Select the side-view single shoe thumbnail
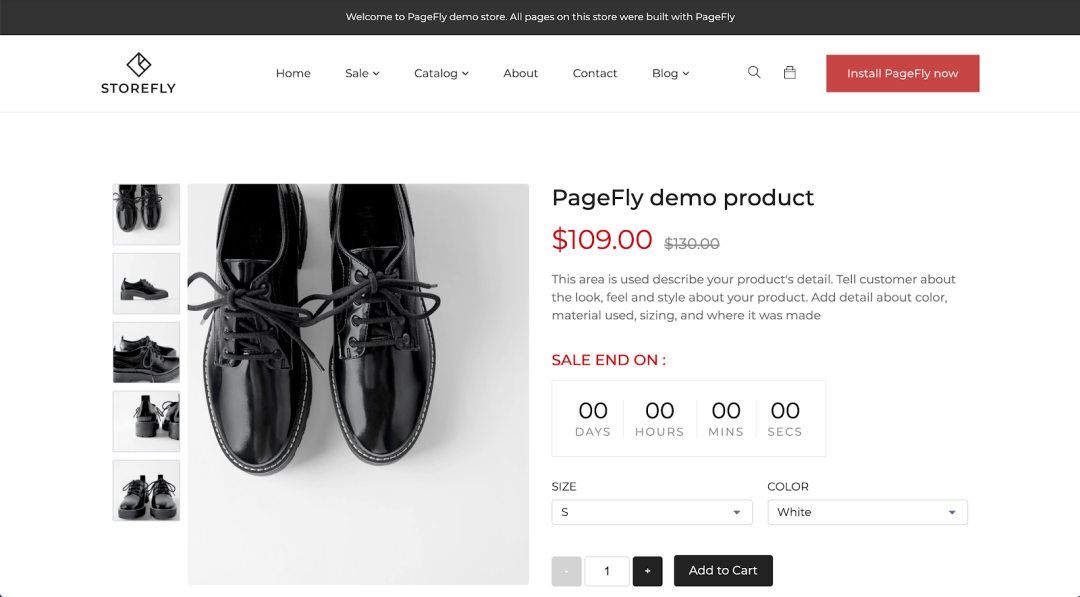Viewport: 1080px width, 597px height. coord(146,283)
